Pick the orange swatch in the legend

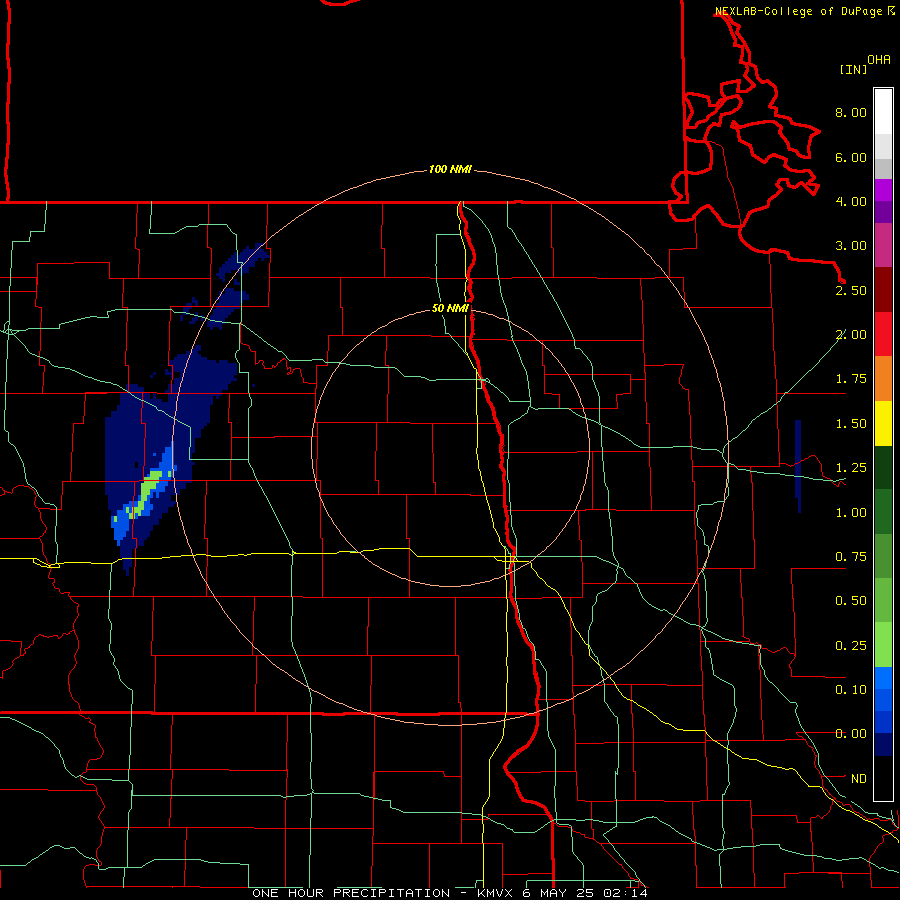(883, 379)
